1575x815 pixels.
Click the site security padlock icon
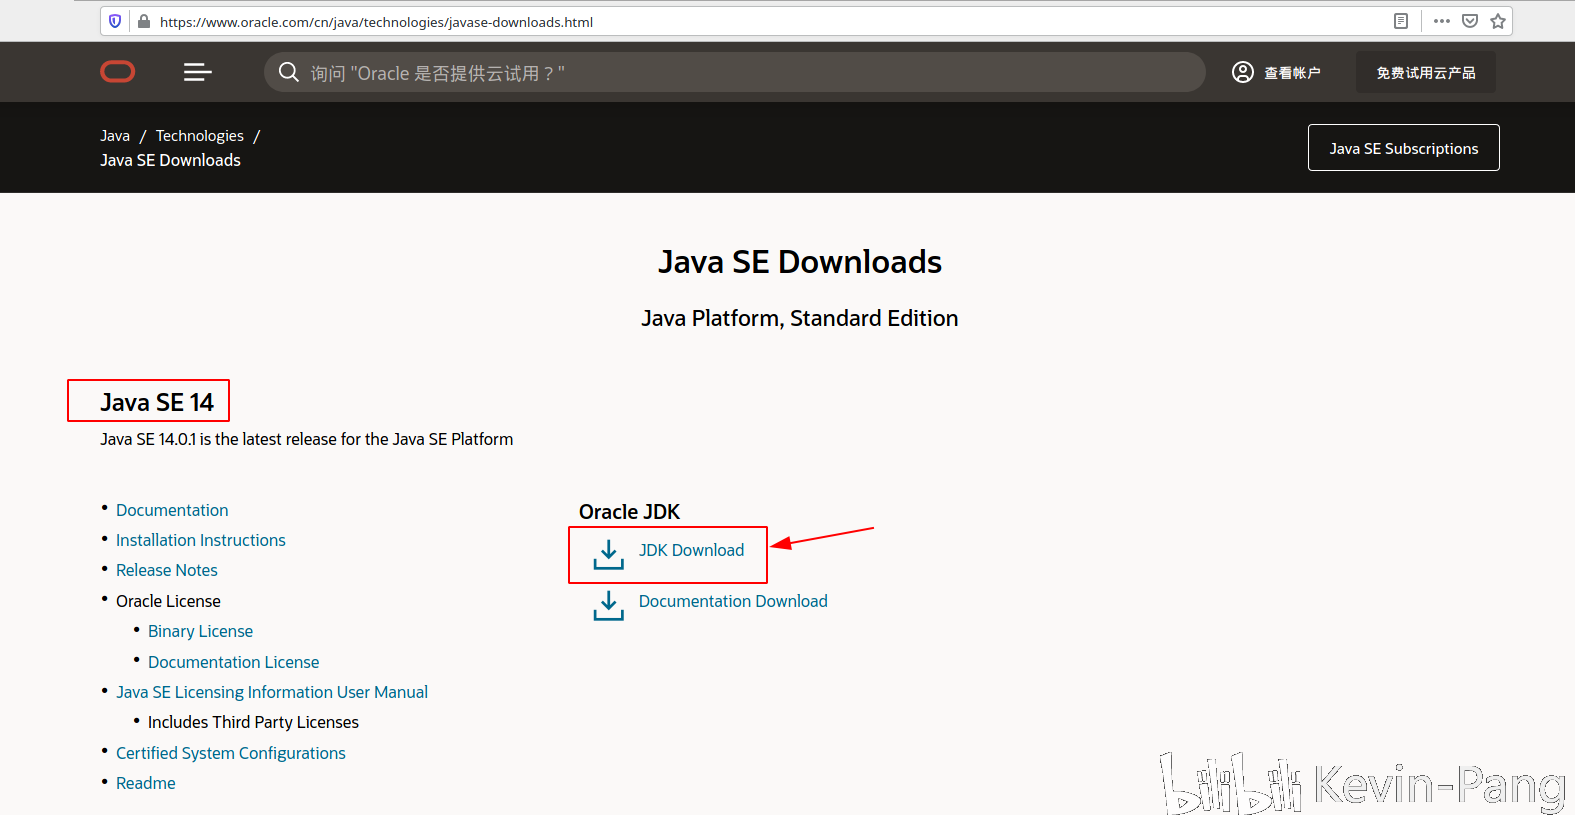pyautogui.click(x=144, y=21)
